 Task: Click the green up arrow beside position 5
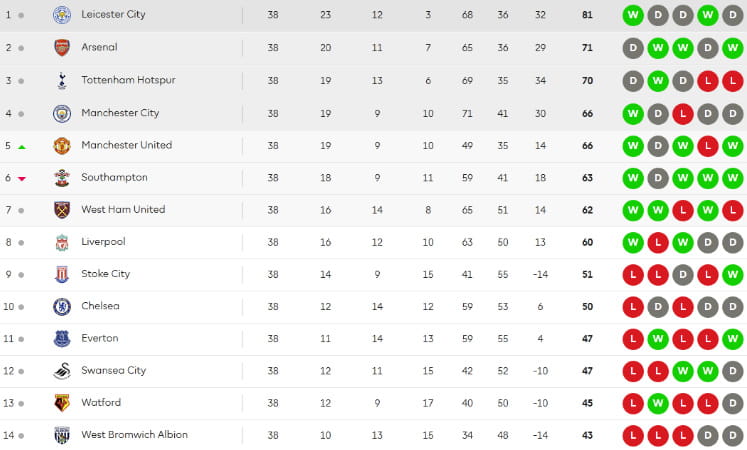pos(21,147)
